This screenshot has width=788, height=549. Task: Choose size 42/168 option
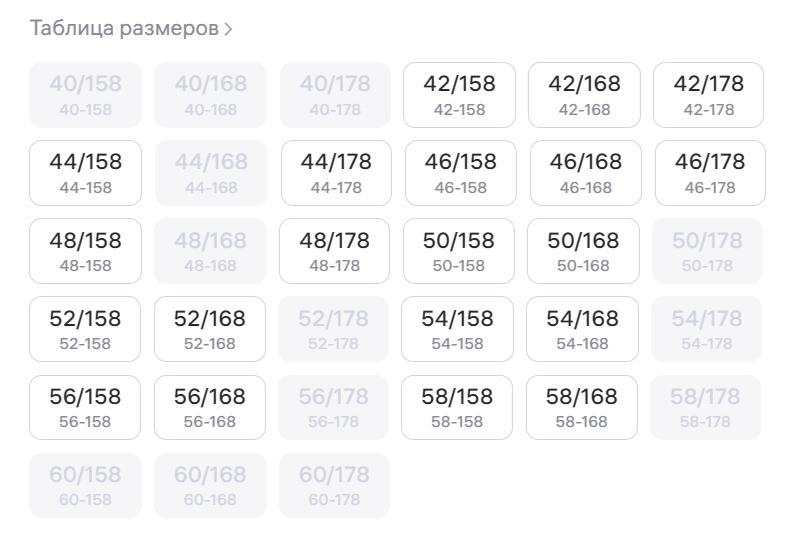pos(584,95)
